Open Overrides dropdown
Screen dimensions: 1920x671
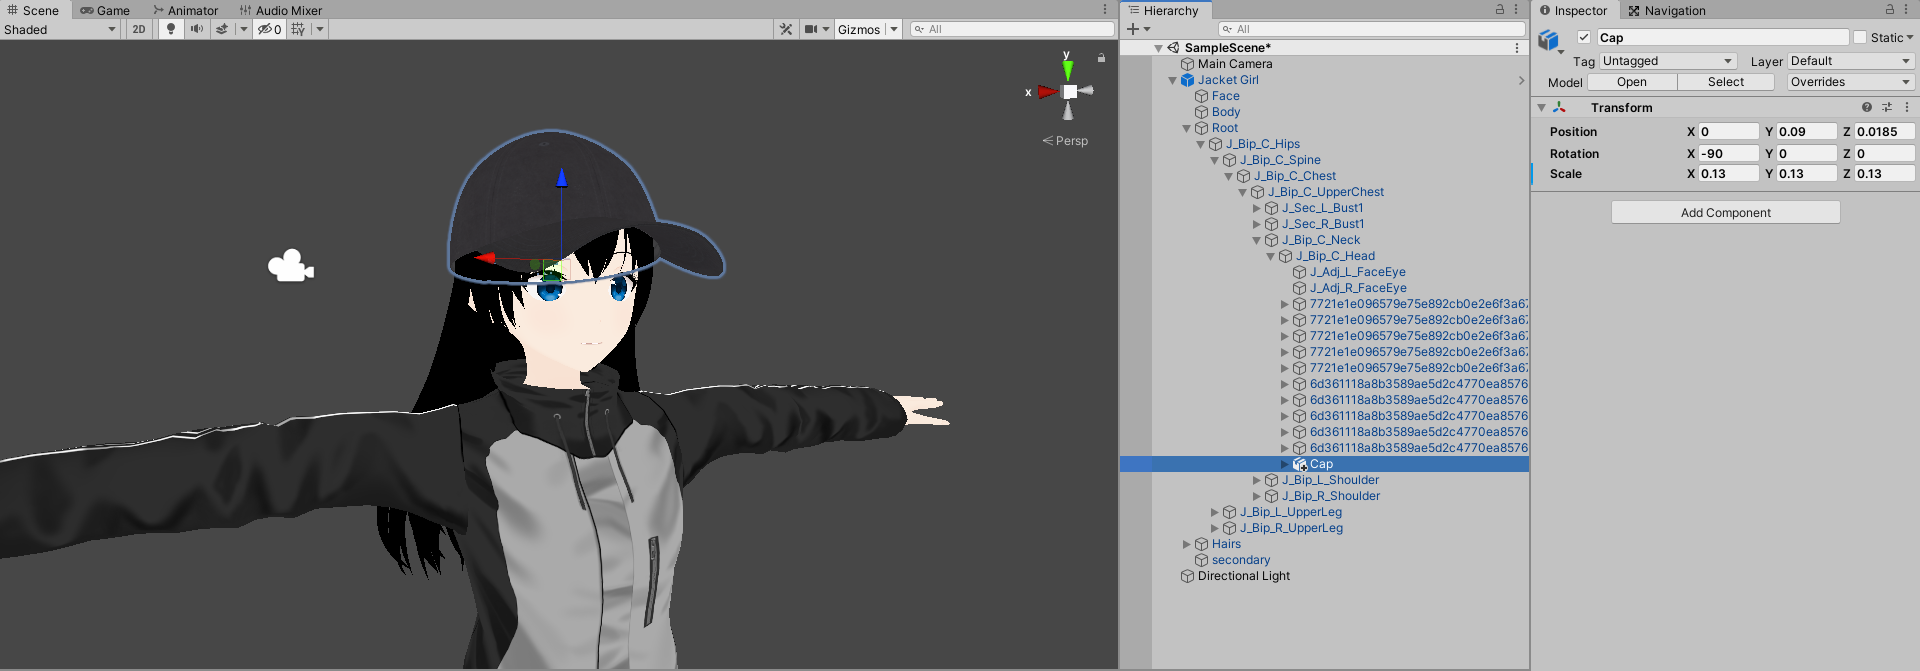[x=1850, y=82]
